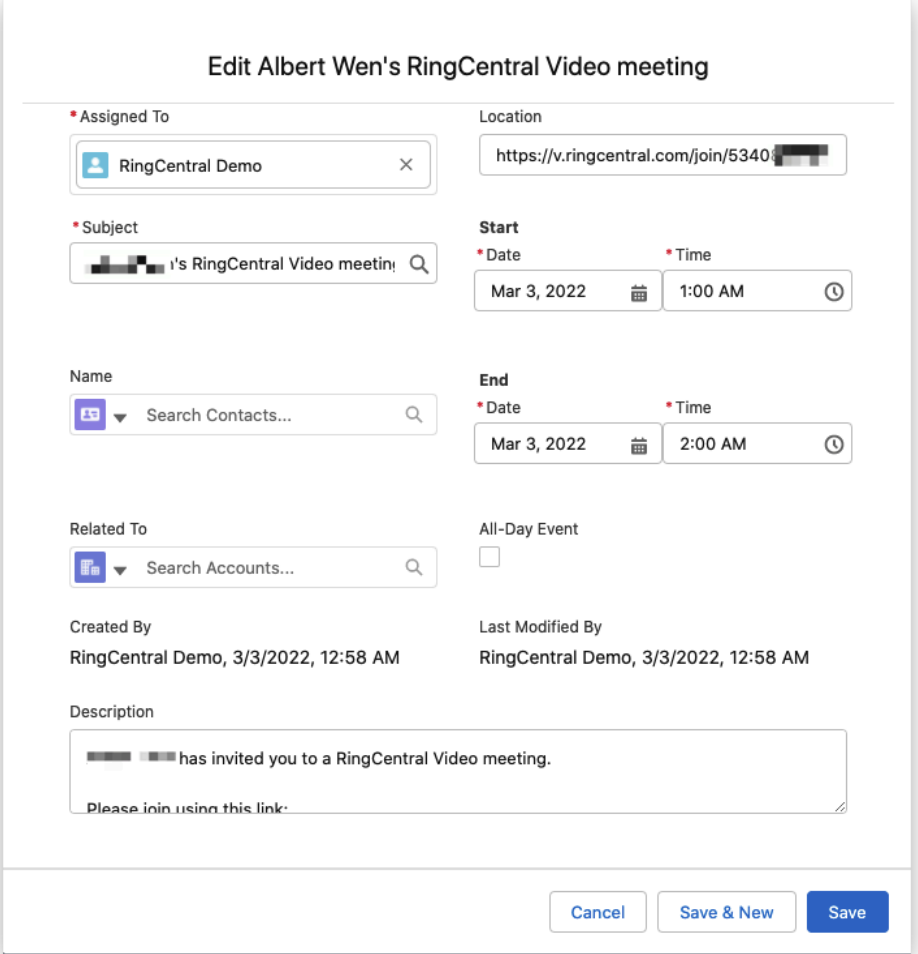Click the Contacts object icon in Name field

tap(90, 414)
